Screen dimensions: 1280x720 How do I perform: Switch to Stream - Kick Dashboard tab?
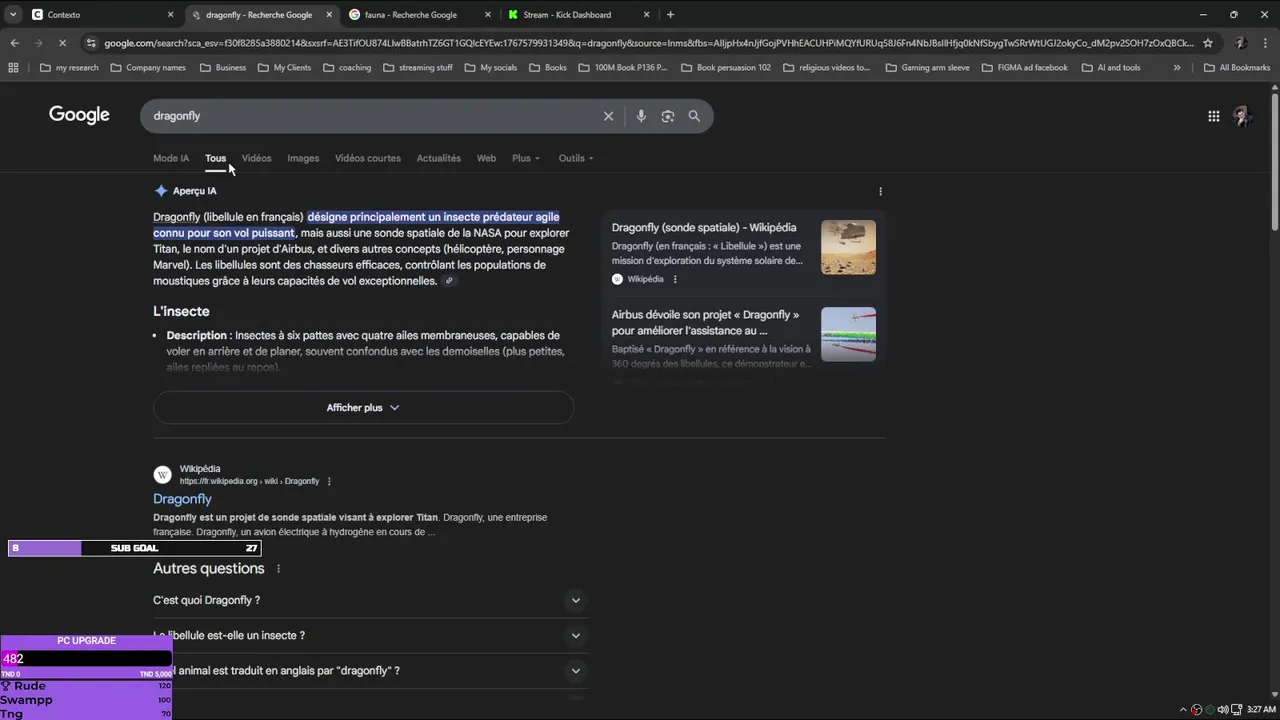click(578, 15)
